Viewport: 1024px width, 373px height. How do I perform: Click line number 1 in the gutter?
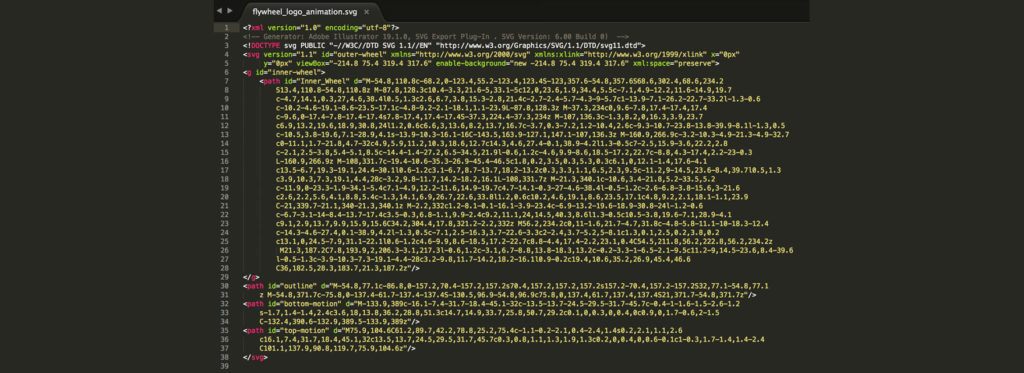[226, 27]
